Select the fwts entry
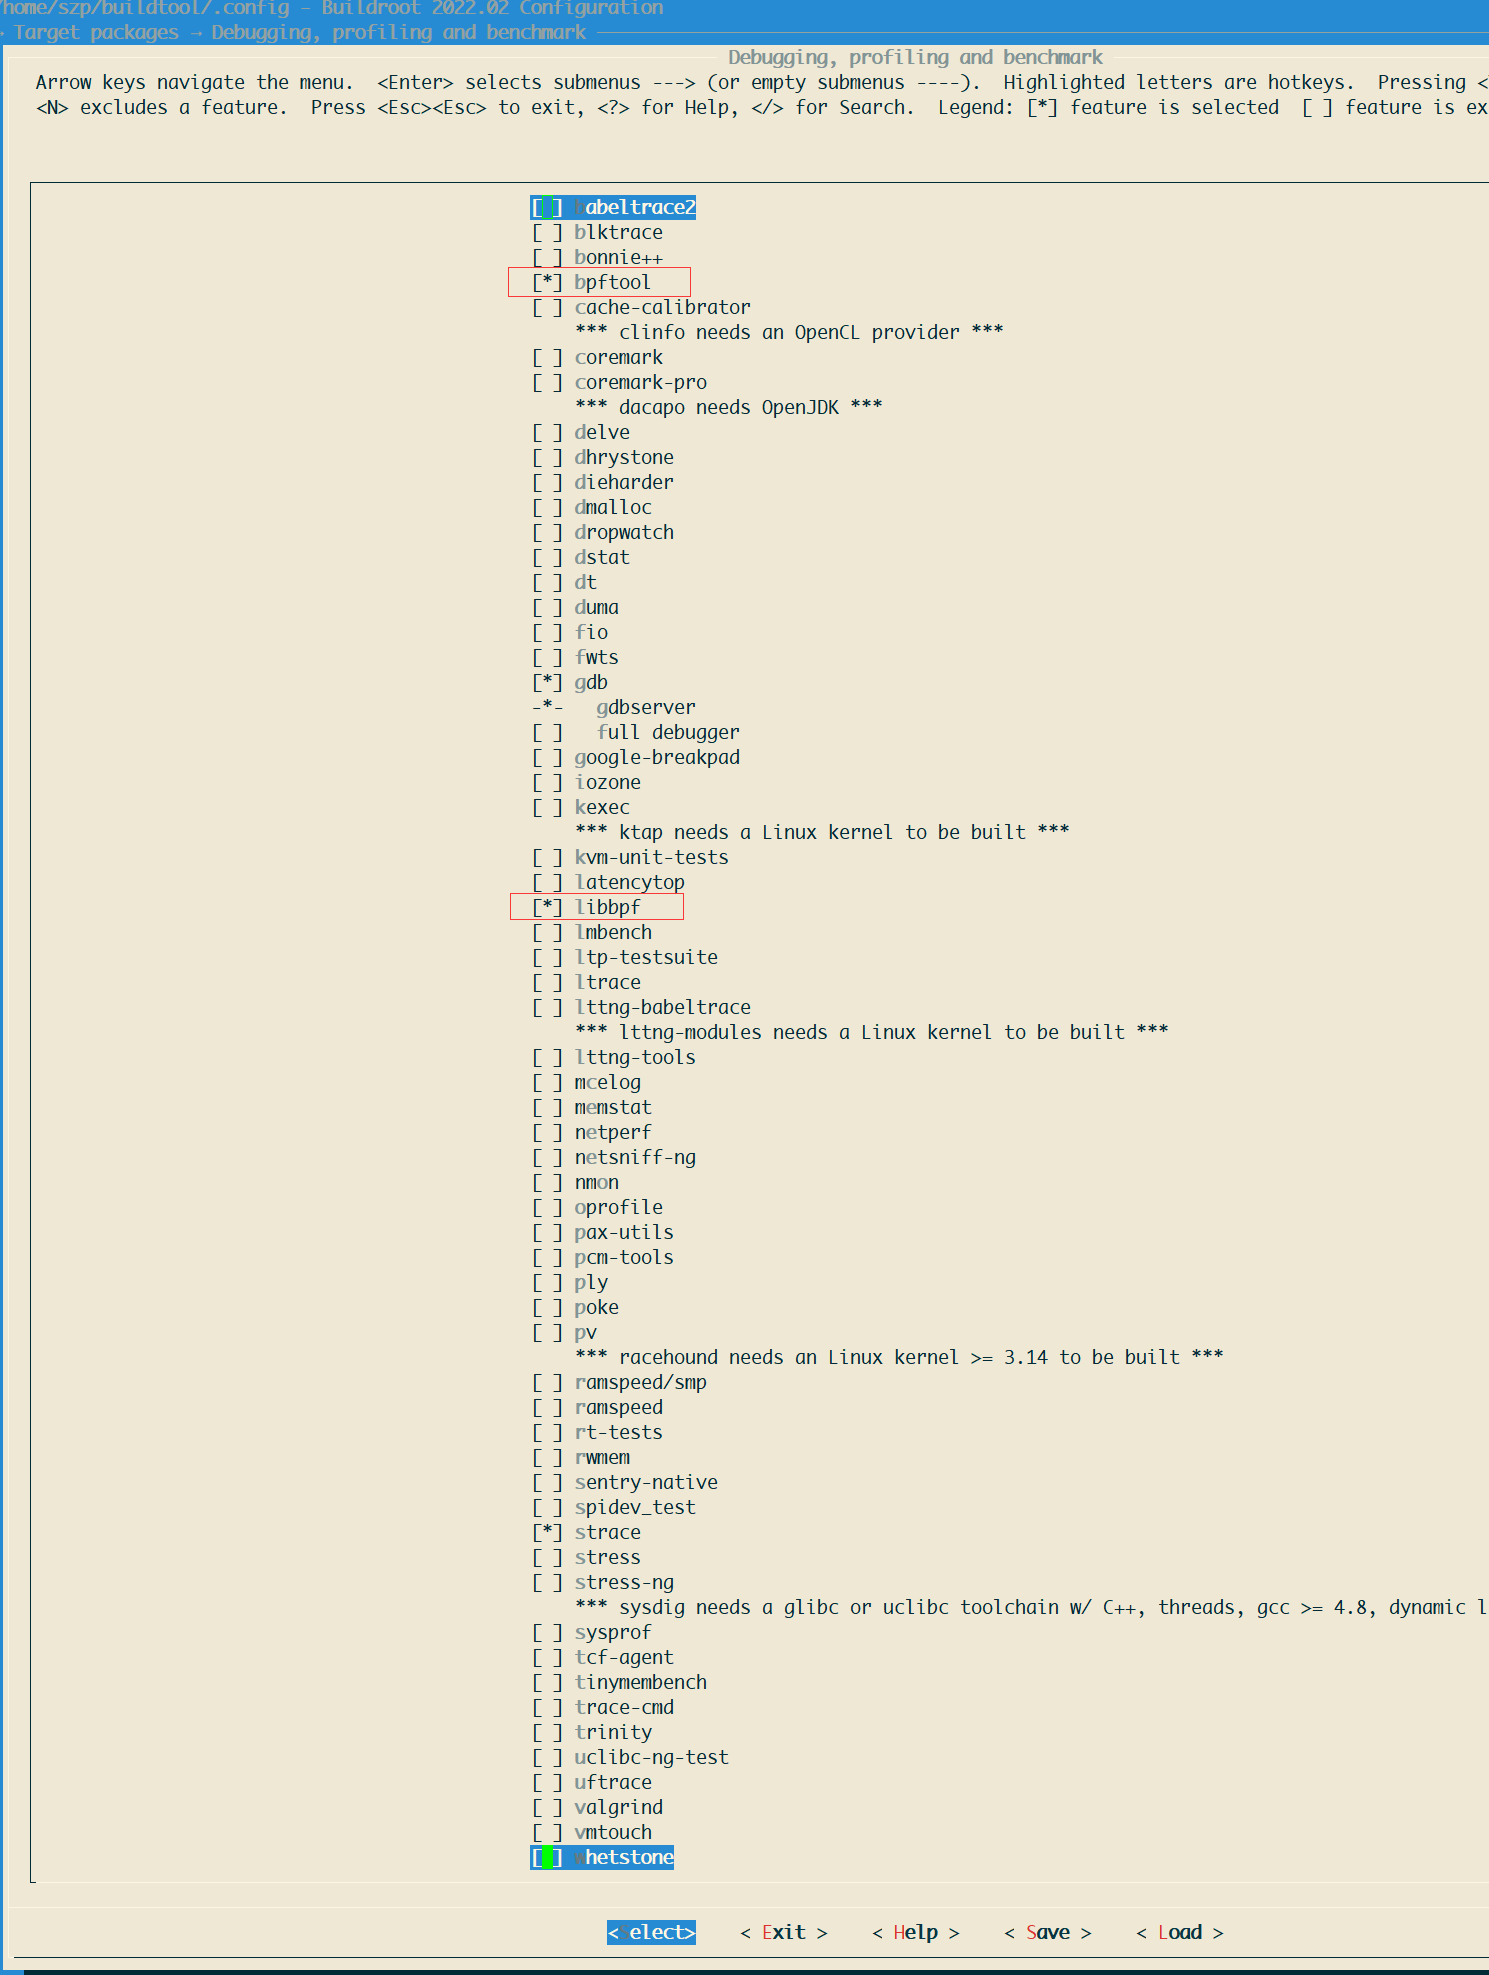 click(575, 657)
